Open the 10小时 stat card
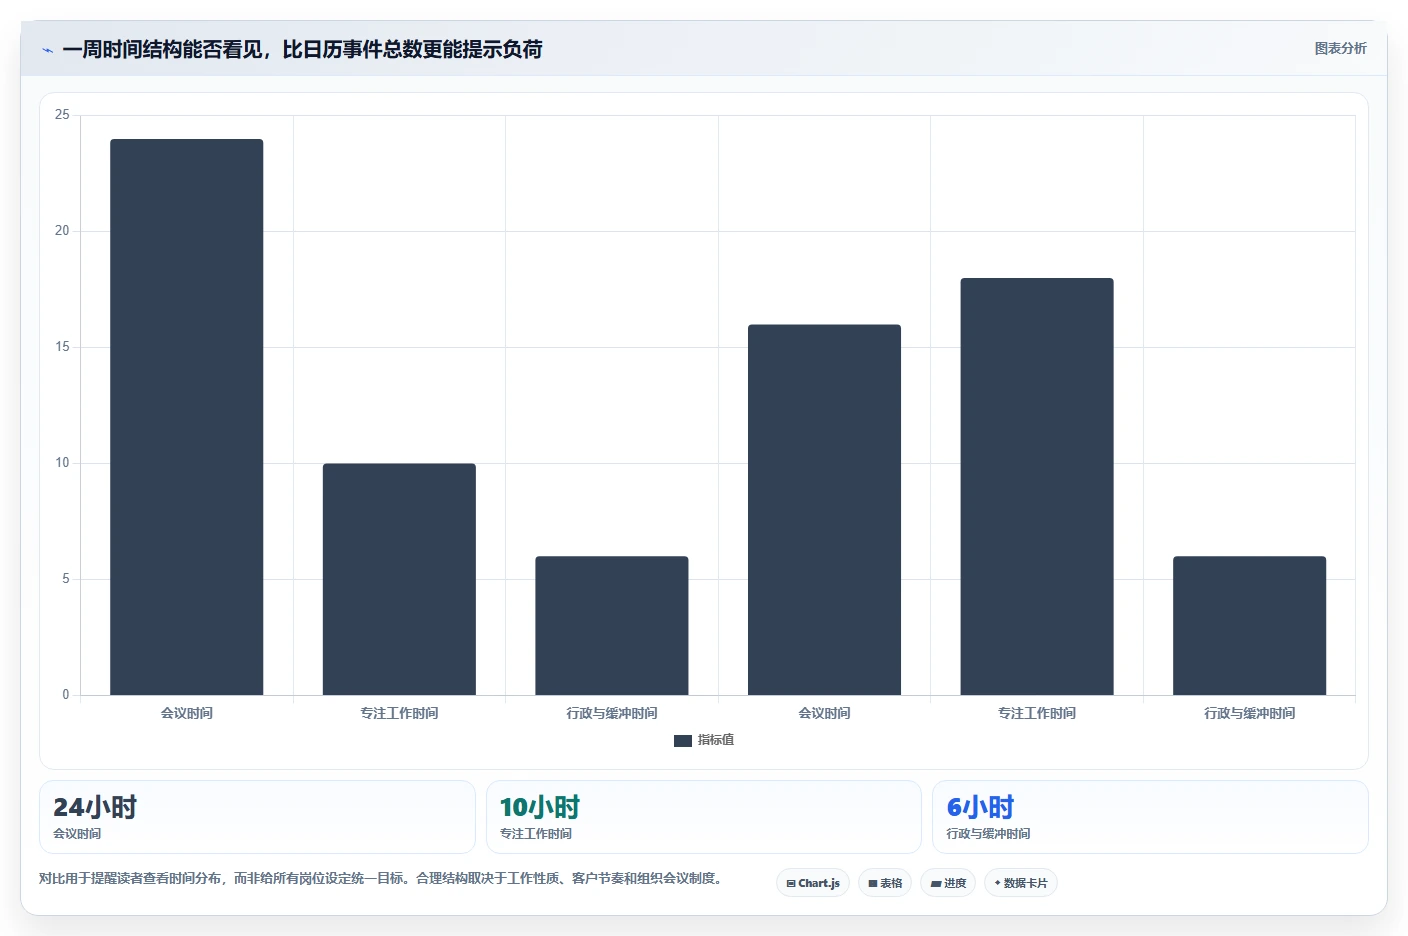The image size is (1408, 936). tap(704, 817)
